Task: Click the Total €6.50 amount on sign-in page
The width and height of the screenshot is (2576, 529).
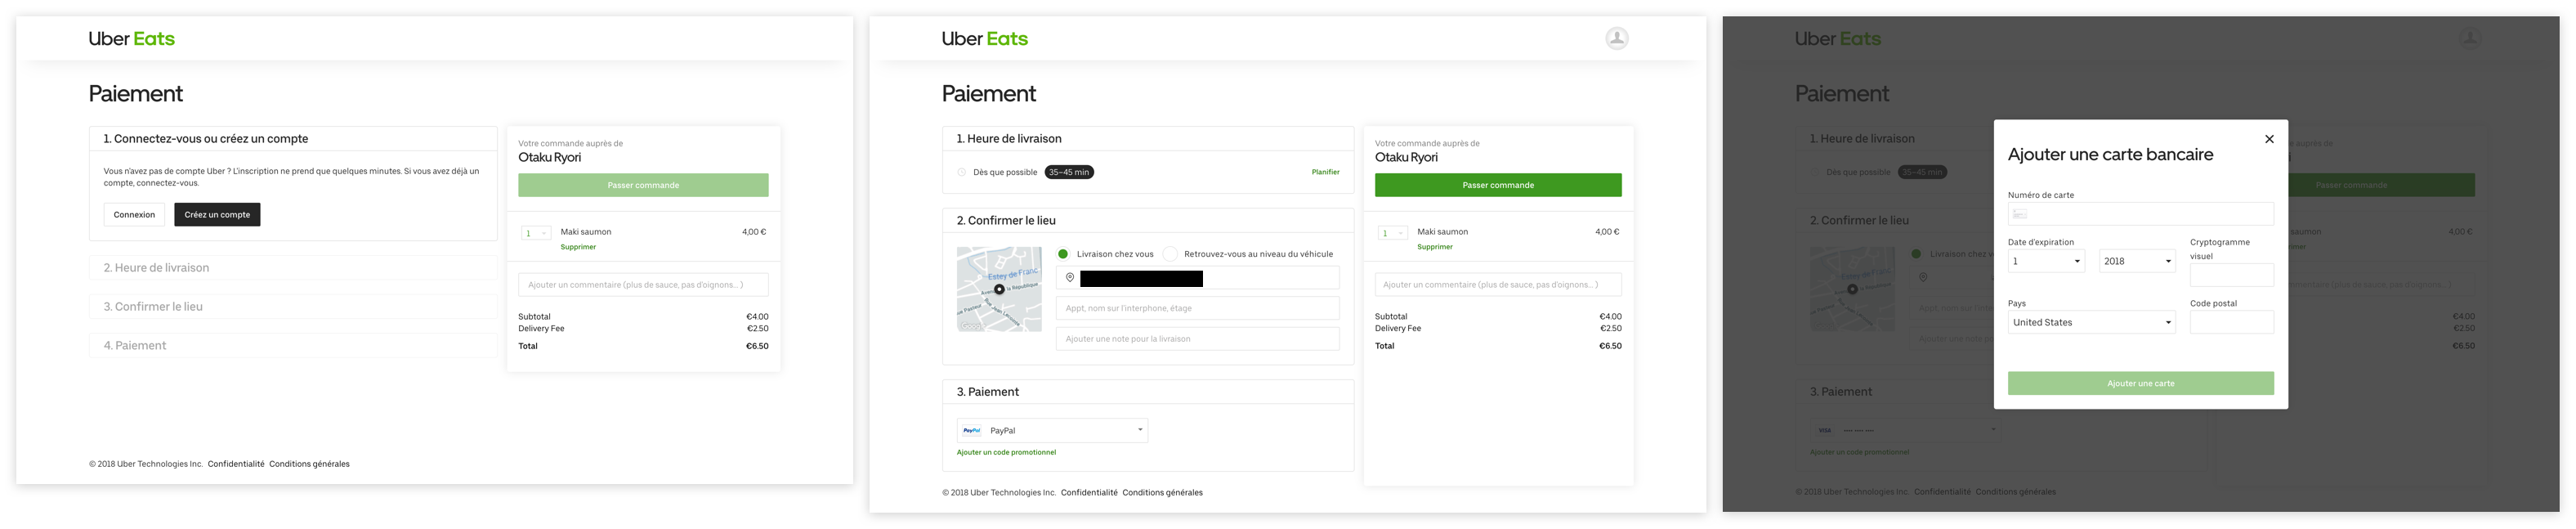Action: coord(757,346)
